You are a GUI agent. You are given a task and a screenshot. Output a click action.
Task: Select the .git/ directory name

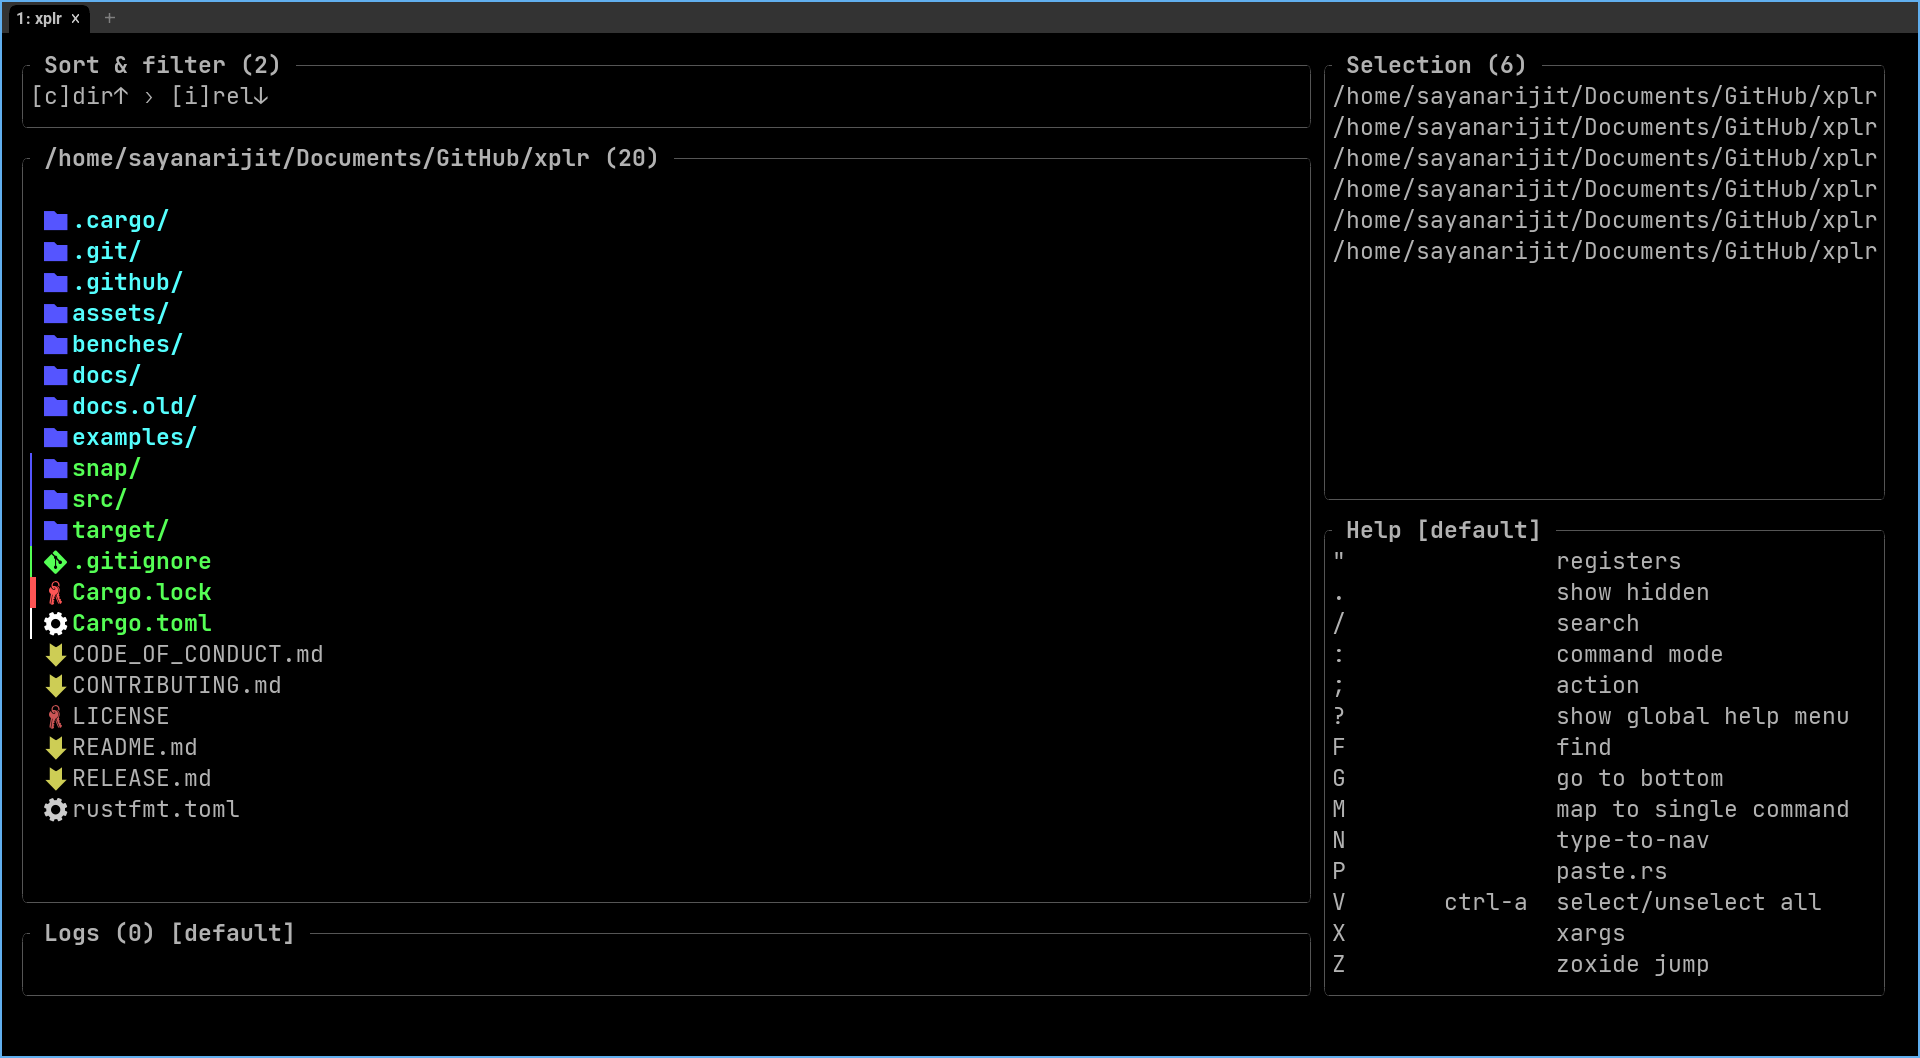(x=107, y=252)
